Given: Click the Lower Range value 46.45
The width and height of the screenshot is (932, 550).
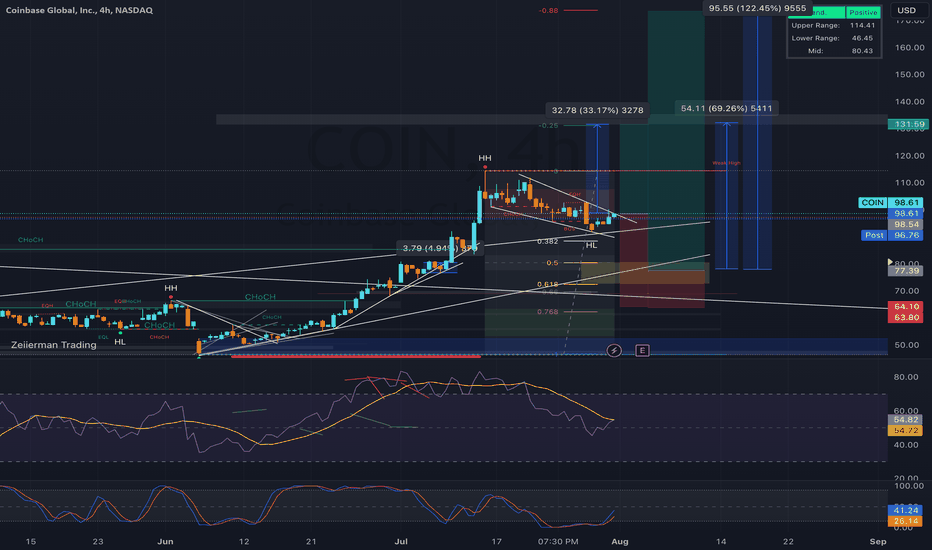Looking at the screenshot, I should point(862,38).
